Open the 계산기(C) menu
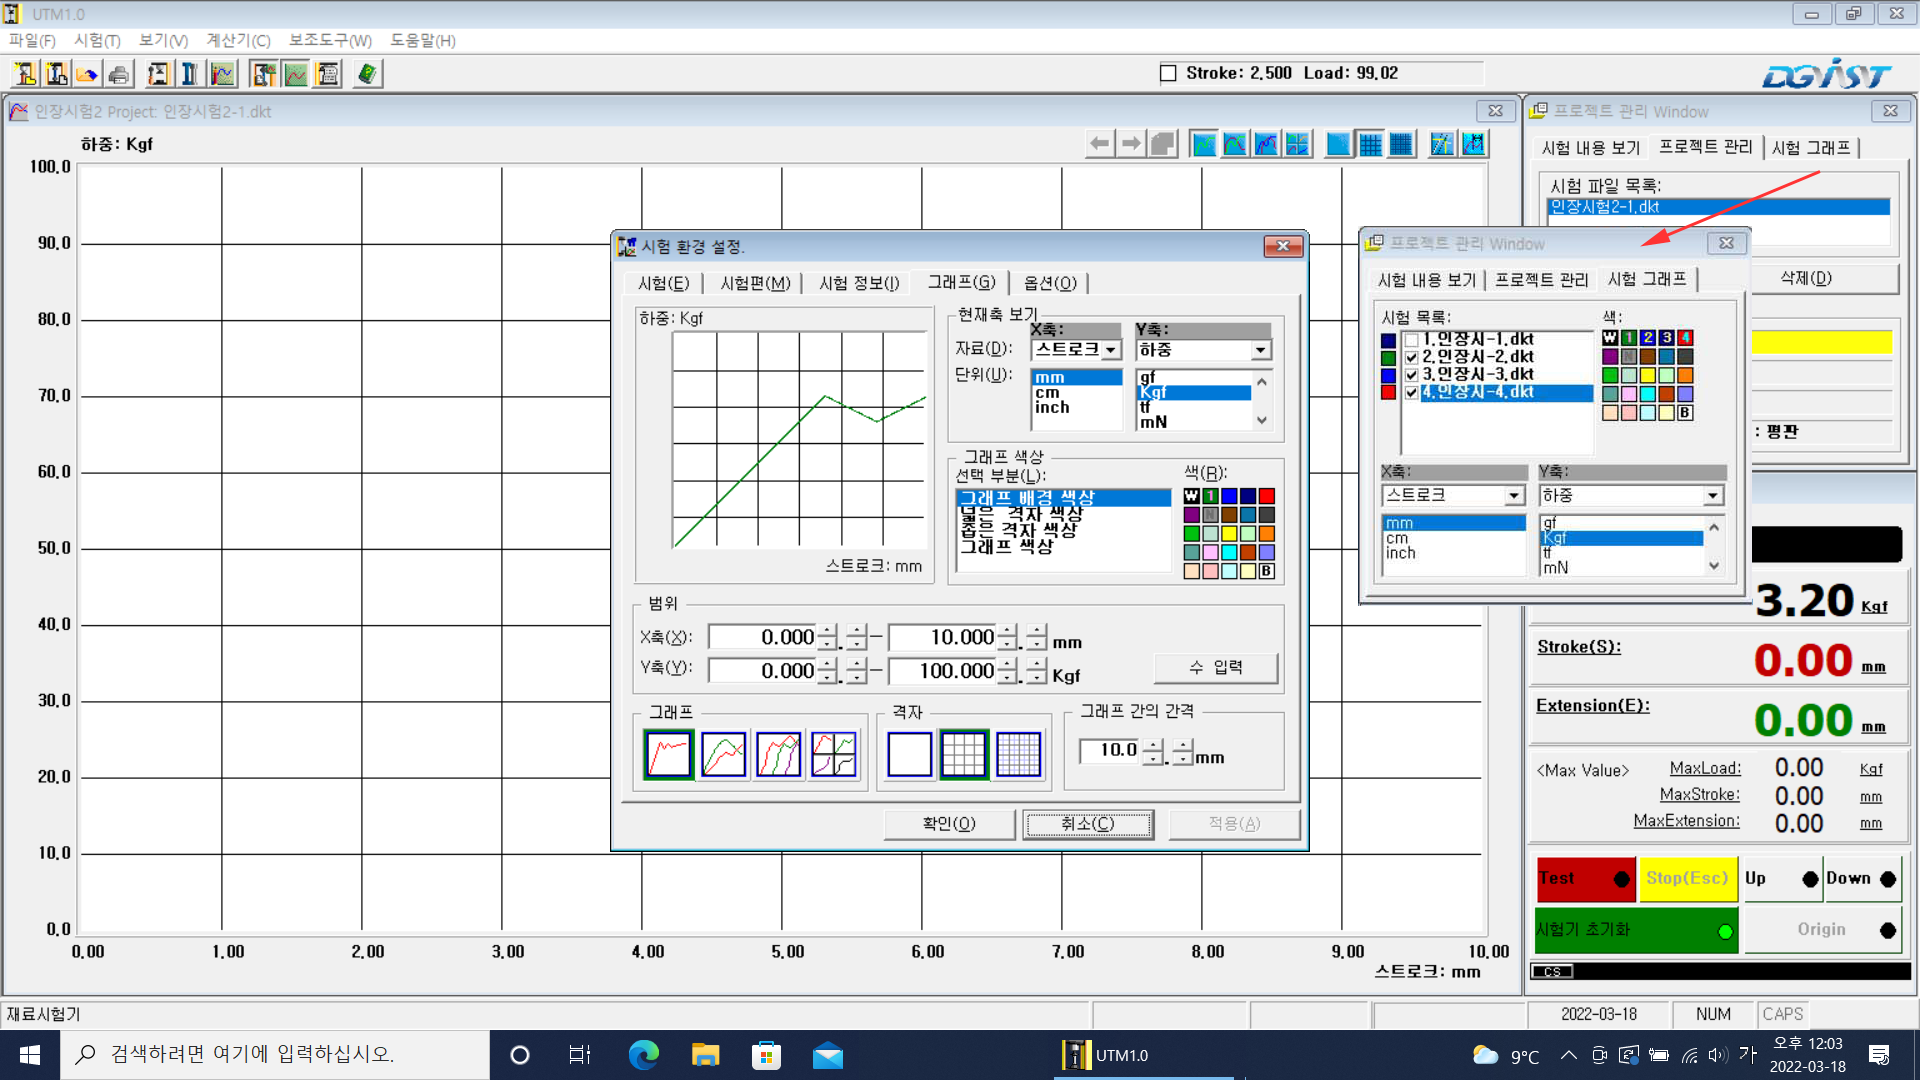Viewport: 1920px width, 1080px height. [238, 40]
